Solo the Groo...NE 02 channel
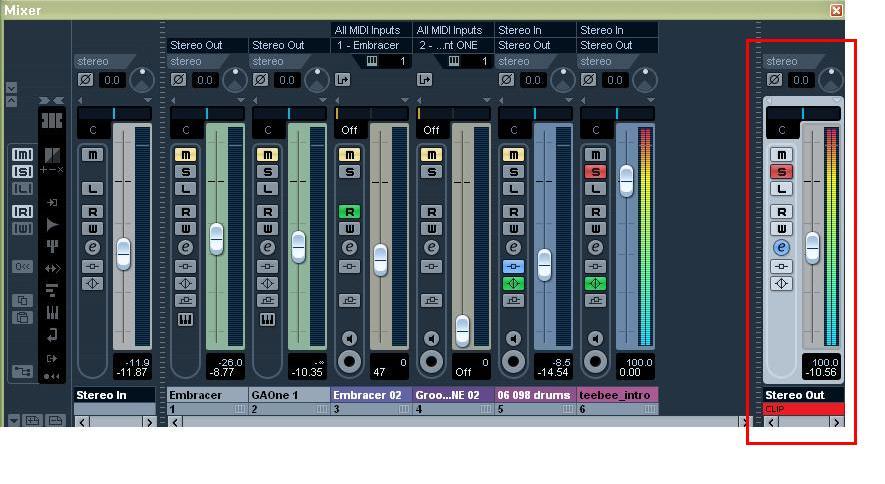885x484 pixels. 431,171
